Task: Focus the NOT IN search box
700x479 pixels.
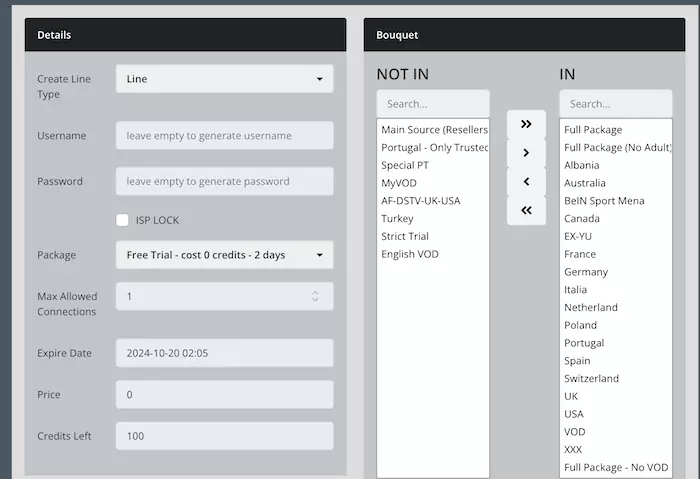Action: tap(432, 104)
